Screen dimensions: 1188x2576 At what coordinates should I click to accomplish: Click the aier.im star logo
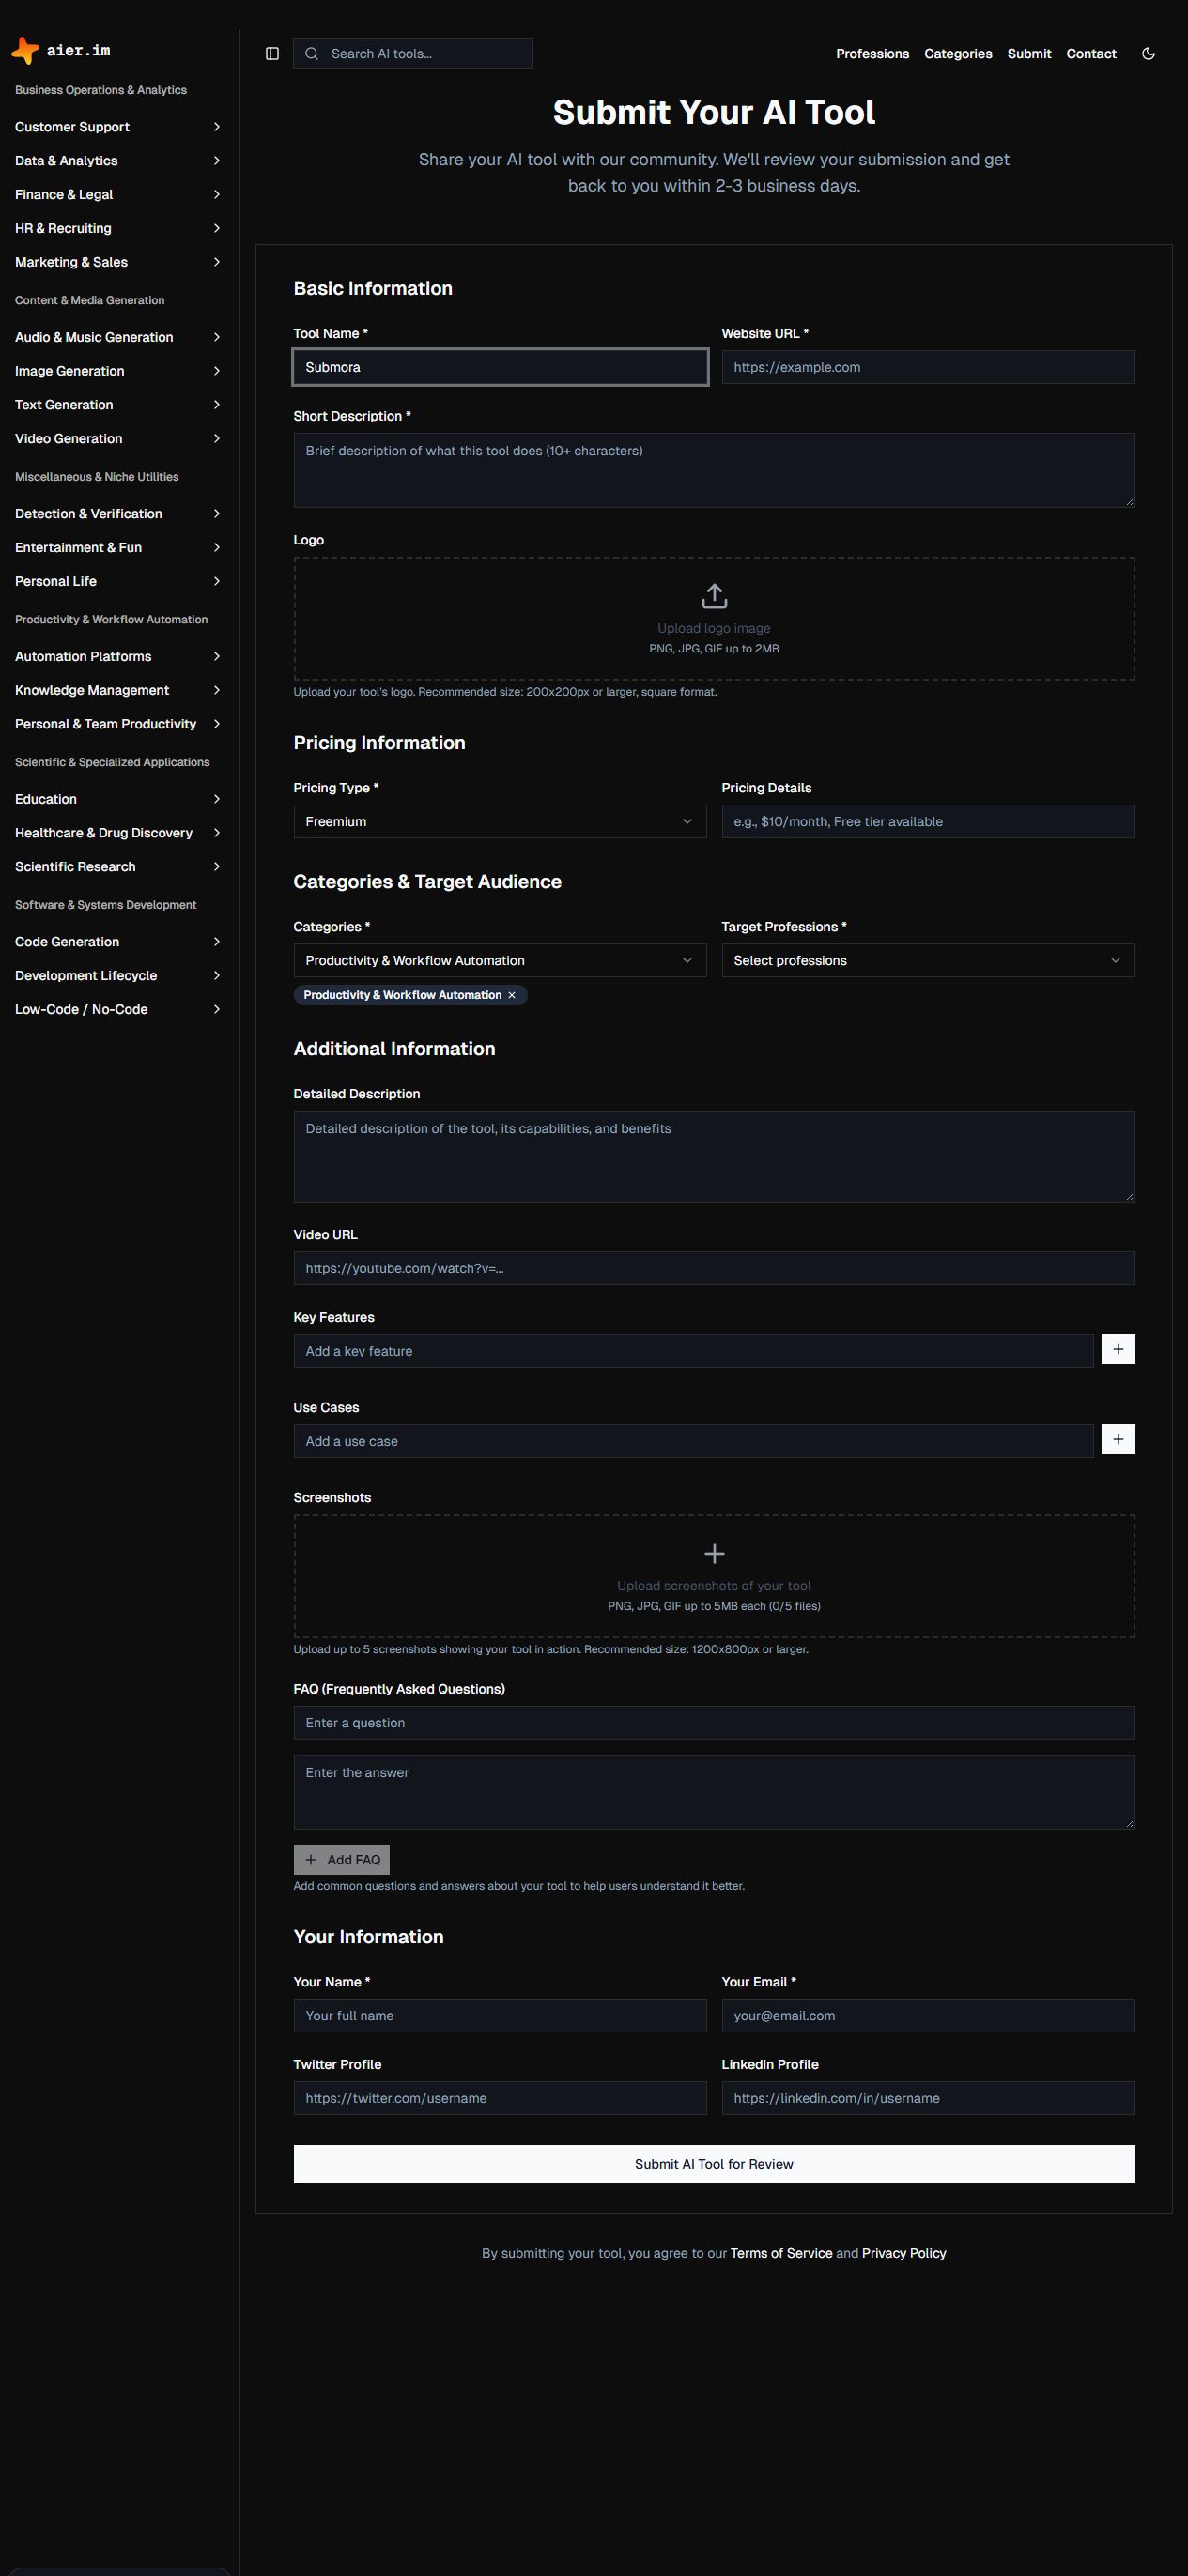[x=25, y=50]
